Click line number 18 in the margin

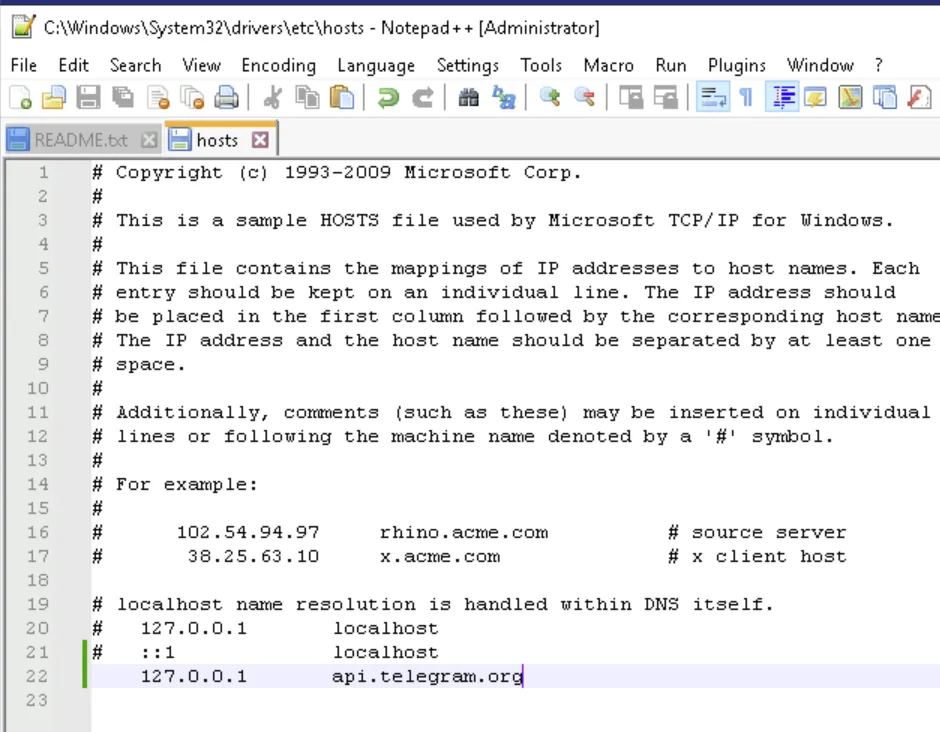tap(37, 580)
